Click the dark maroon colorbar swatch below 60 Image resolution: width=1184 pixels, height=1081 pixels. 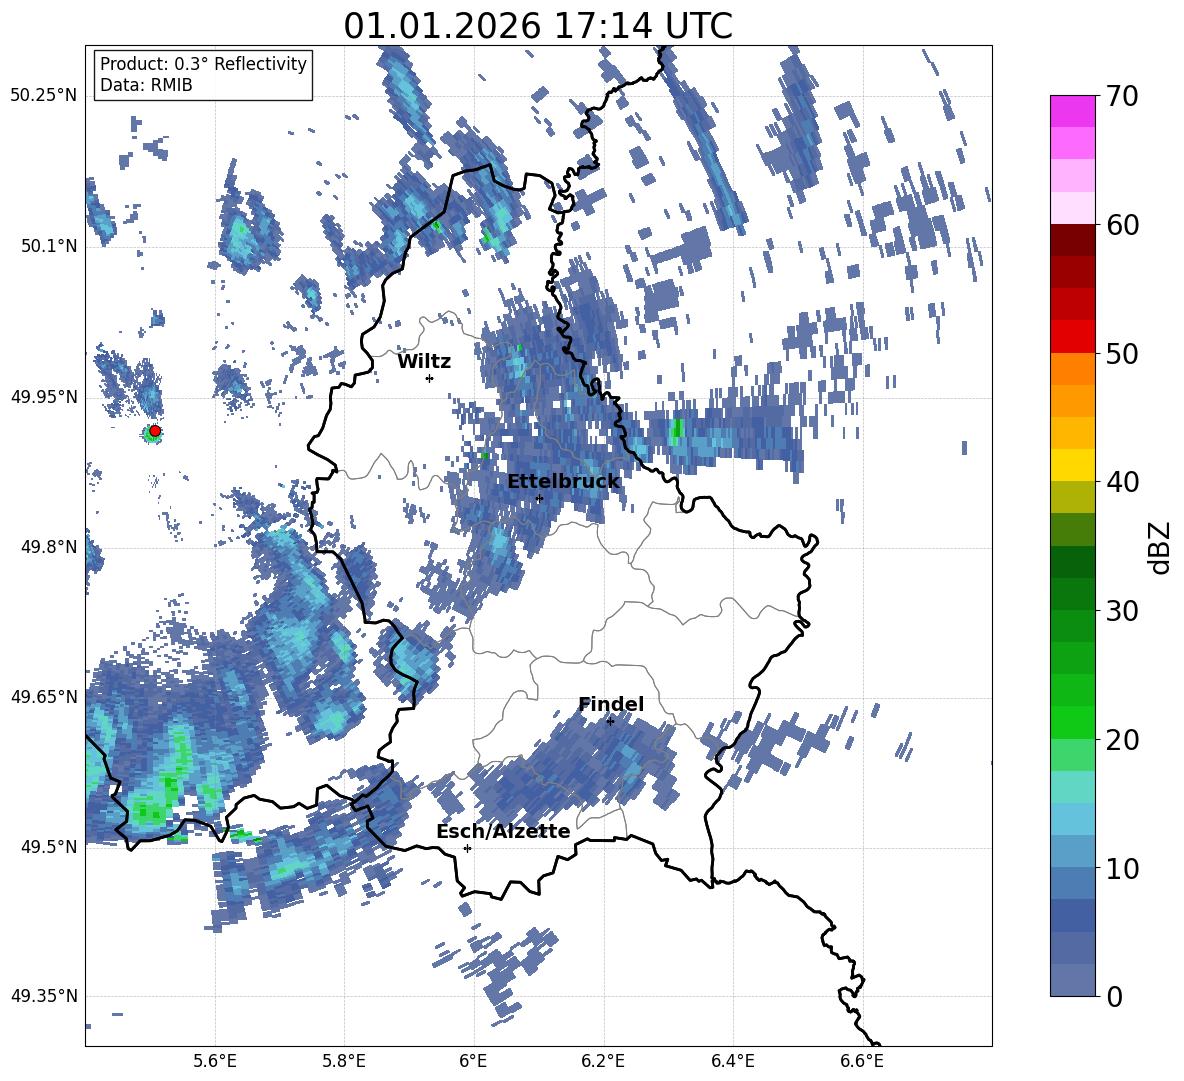[1072, 240]
